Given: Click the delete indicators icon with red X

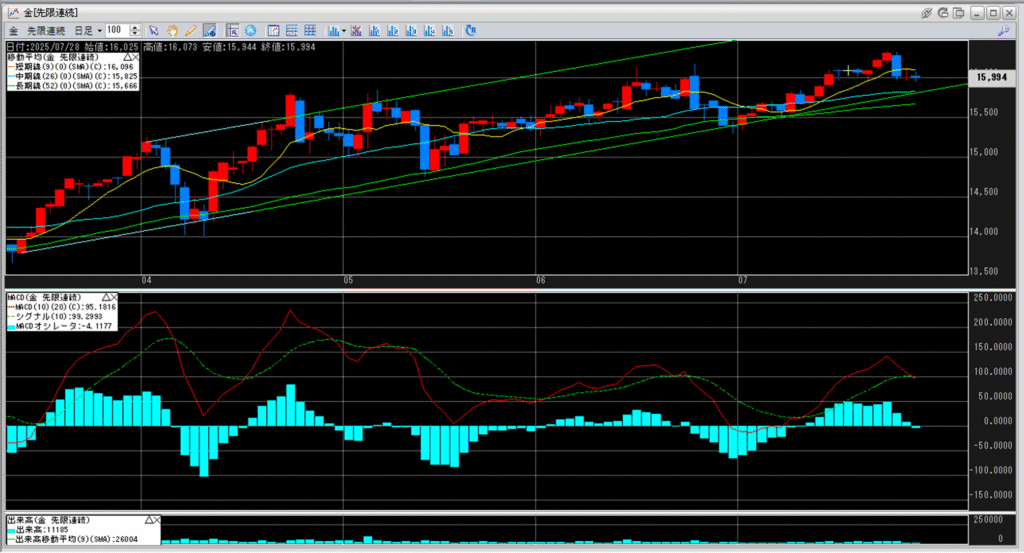Looking at the screenshot, I should 356,31.
